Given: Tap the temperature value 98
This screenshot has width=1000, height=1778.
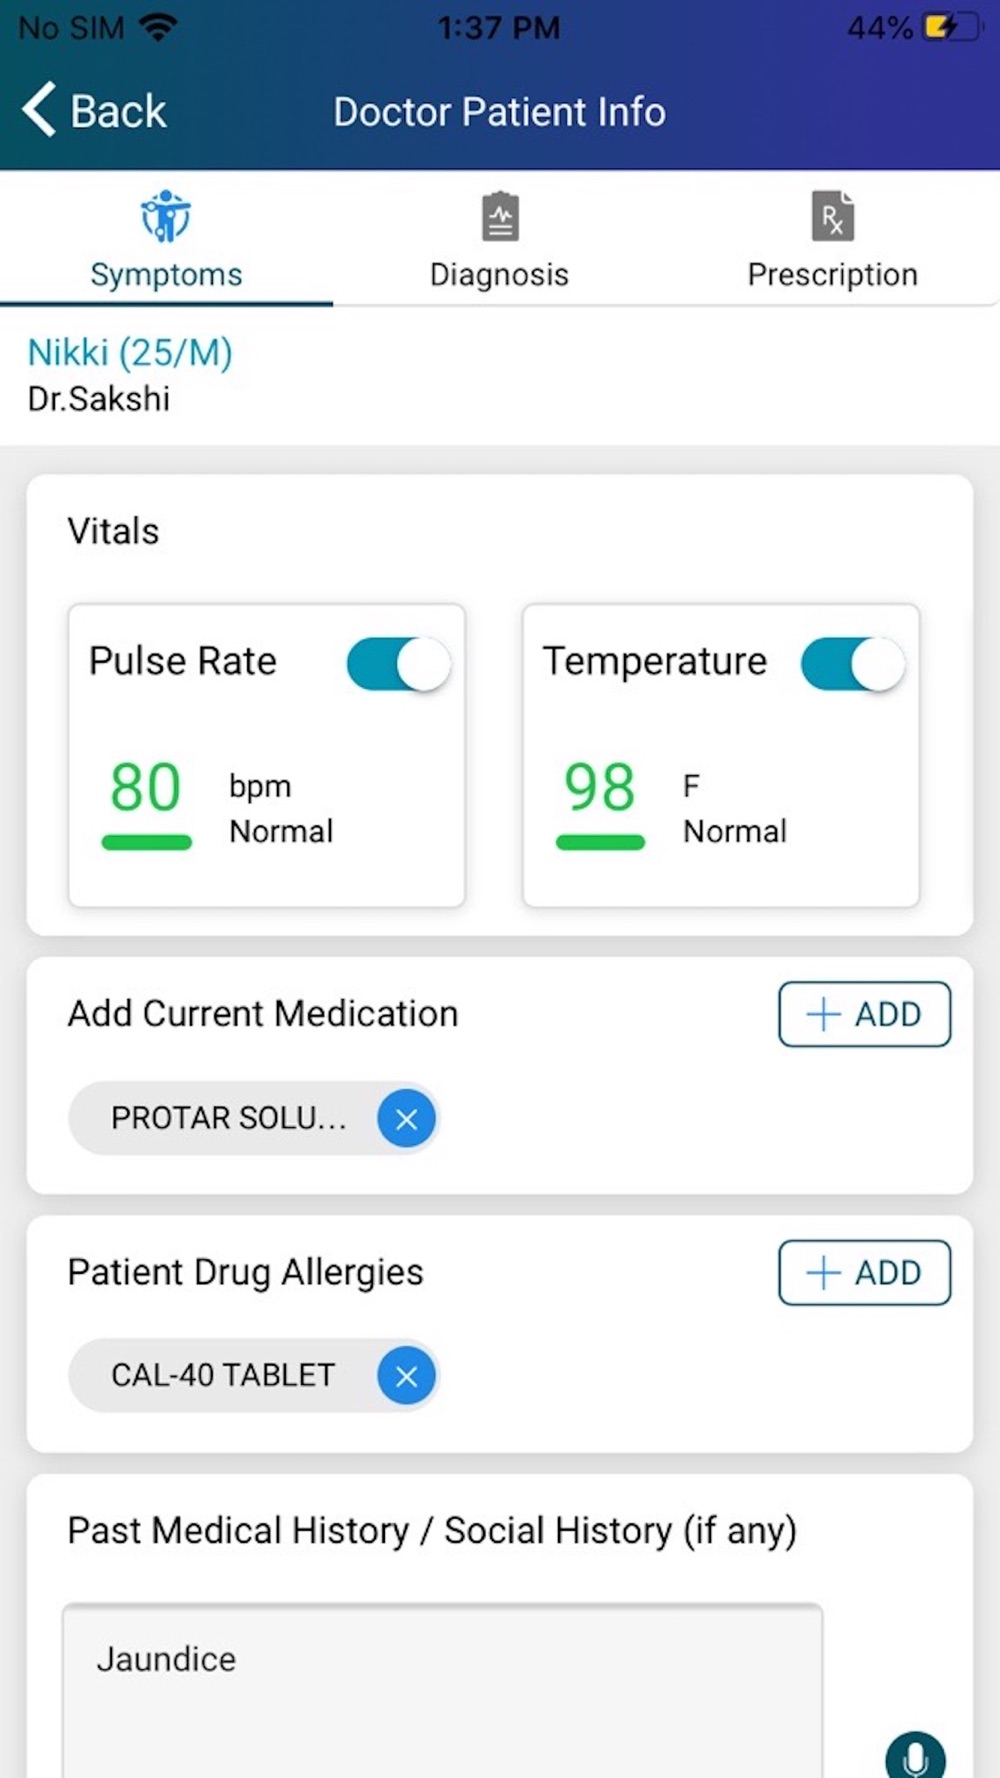Looking at the screenshot, I should [600, 787].
